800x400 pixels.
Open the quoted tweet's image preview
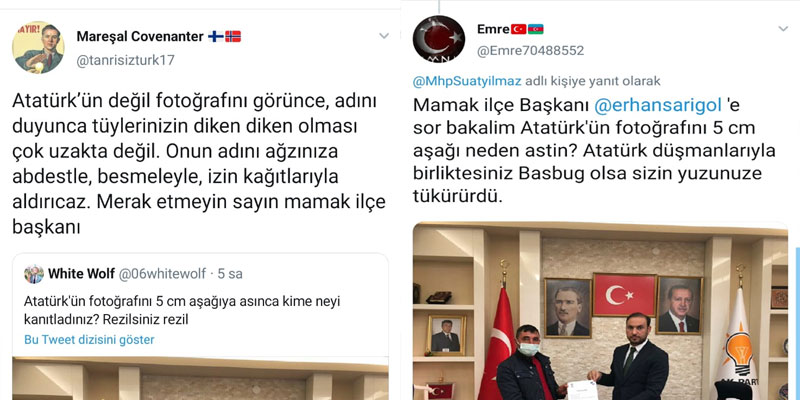pos(200,378)
